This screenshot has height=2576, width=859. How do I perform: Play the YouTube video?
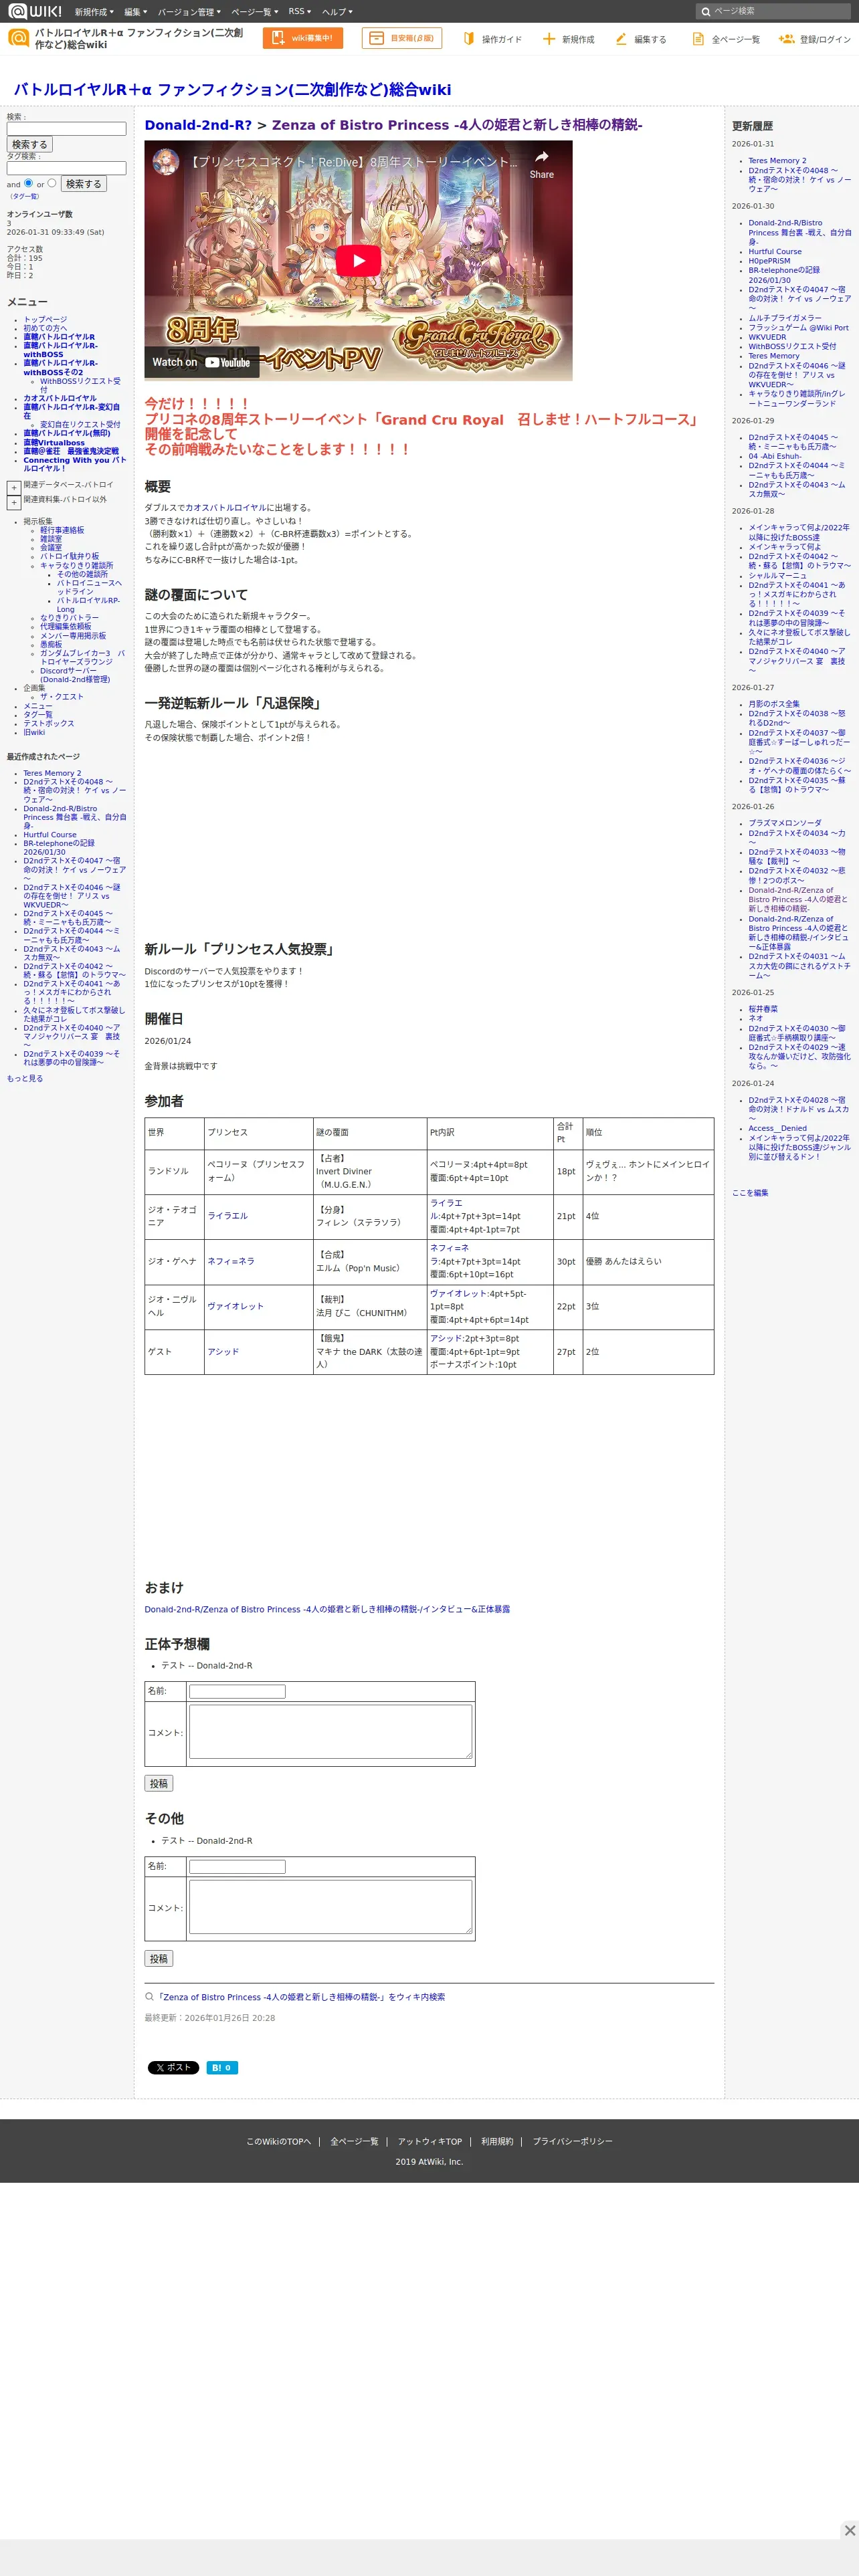pos(358,260)
